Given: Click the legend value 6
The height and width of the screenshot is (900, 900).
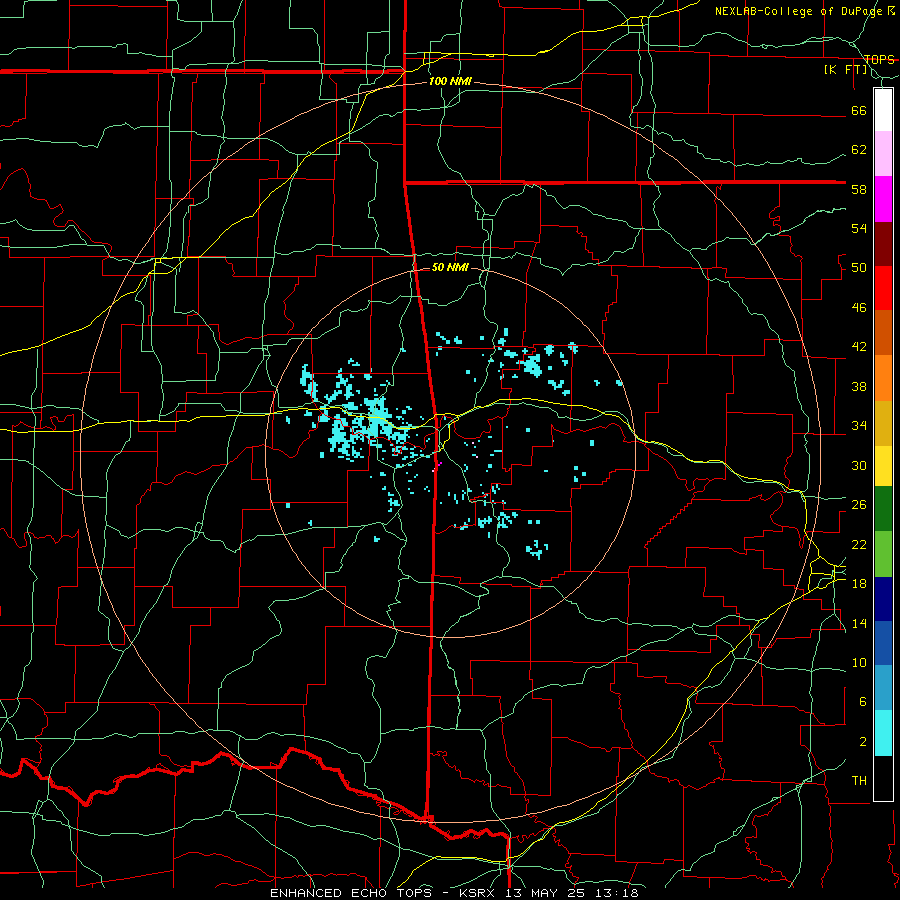Looking at the screenshot, I should [863, 702].
